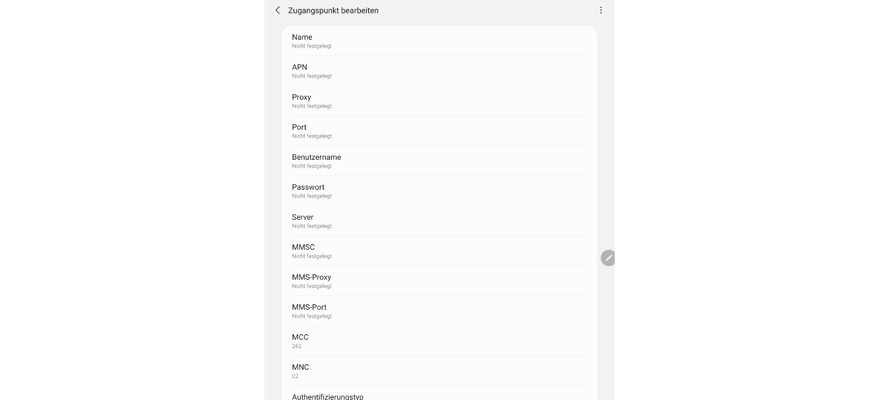Select the MMSC entry

click(x=438, y=251)
